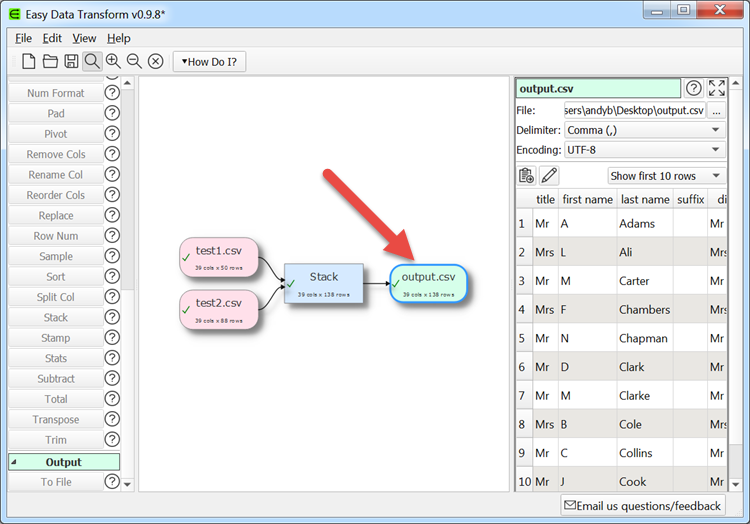Click the Open folder toolbar icon

[x=50, y=61]
